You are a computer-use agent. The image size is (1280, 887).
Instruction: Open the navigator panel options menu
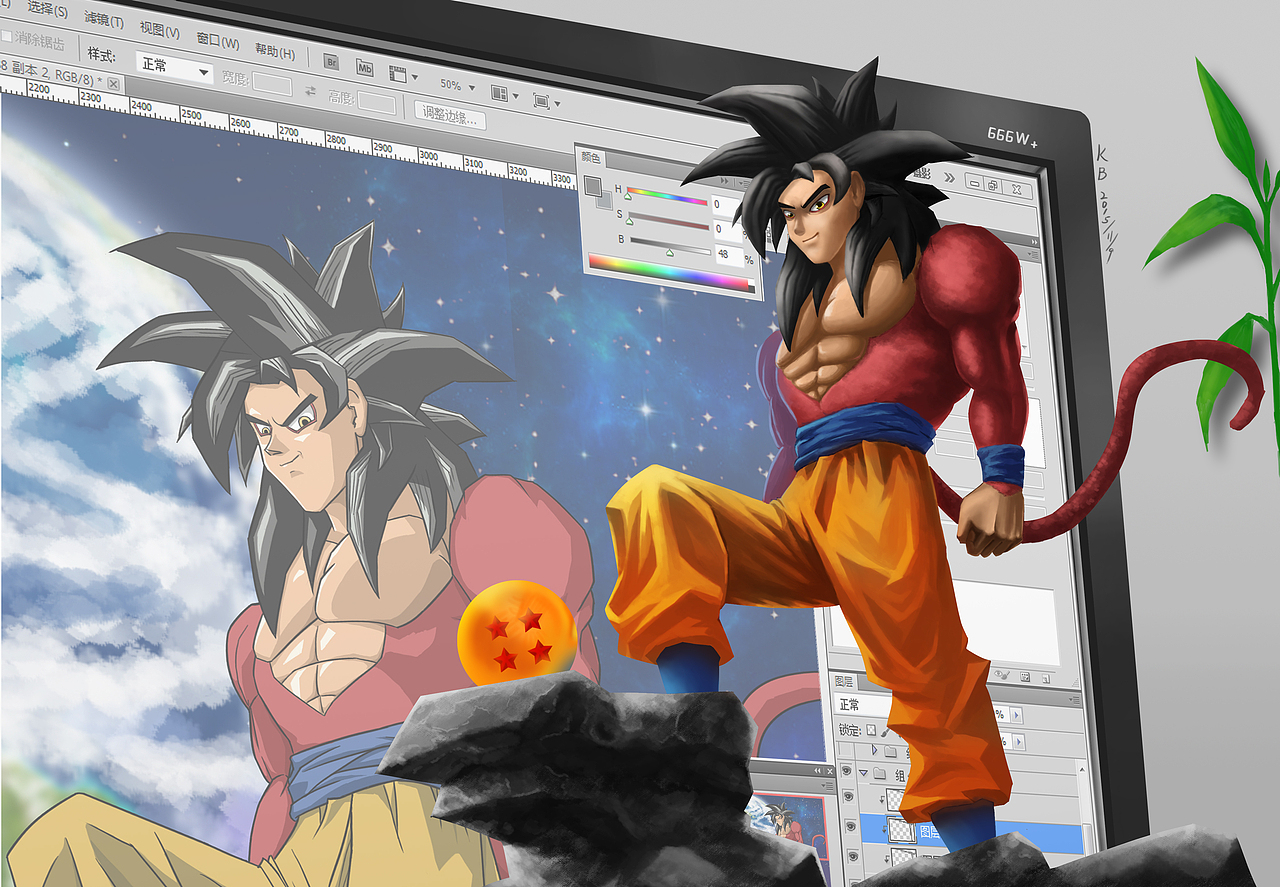(828, 785)
